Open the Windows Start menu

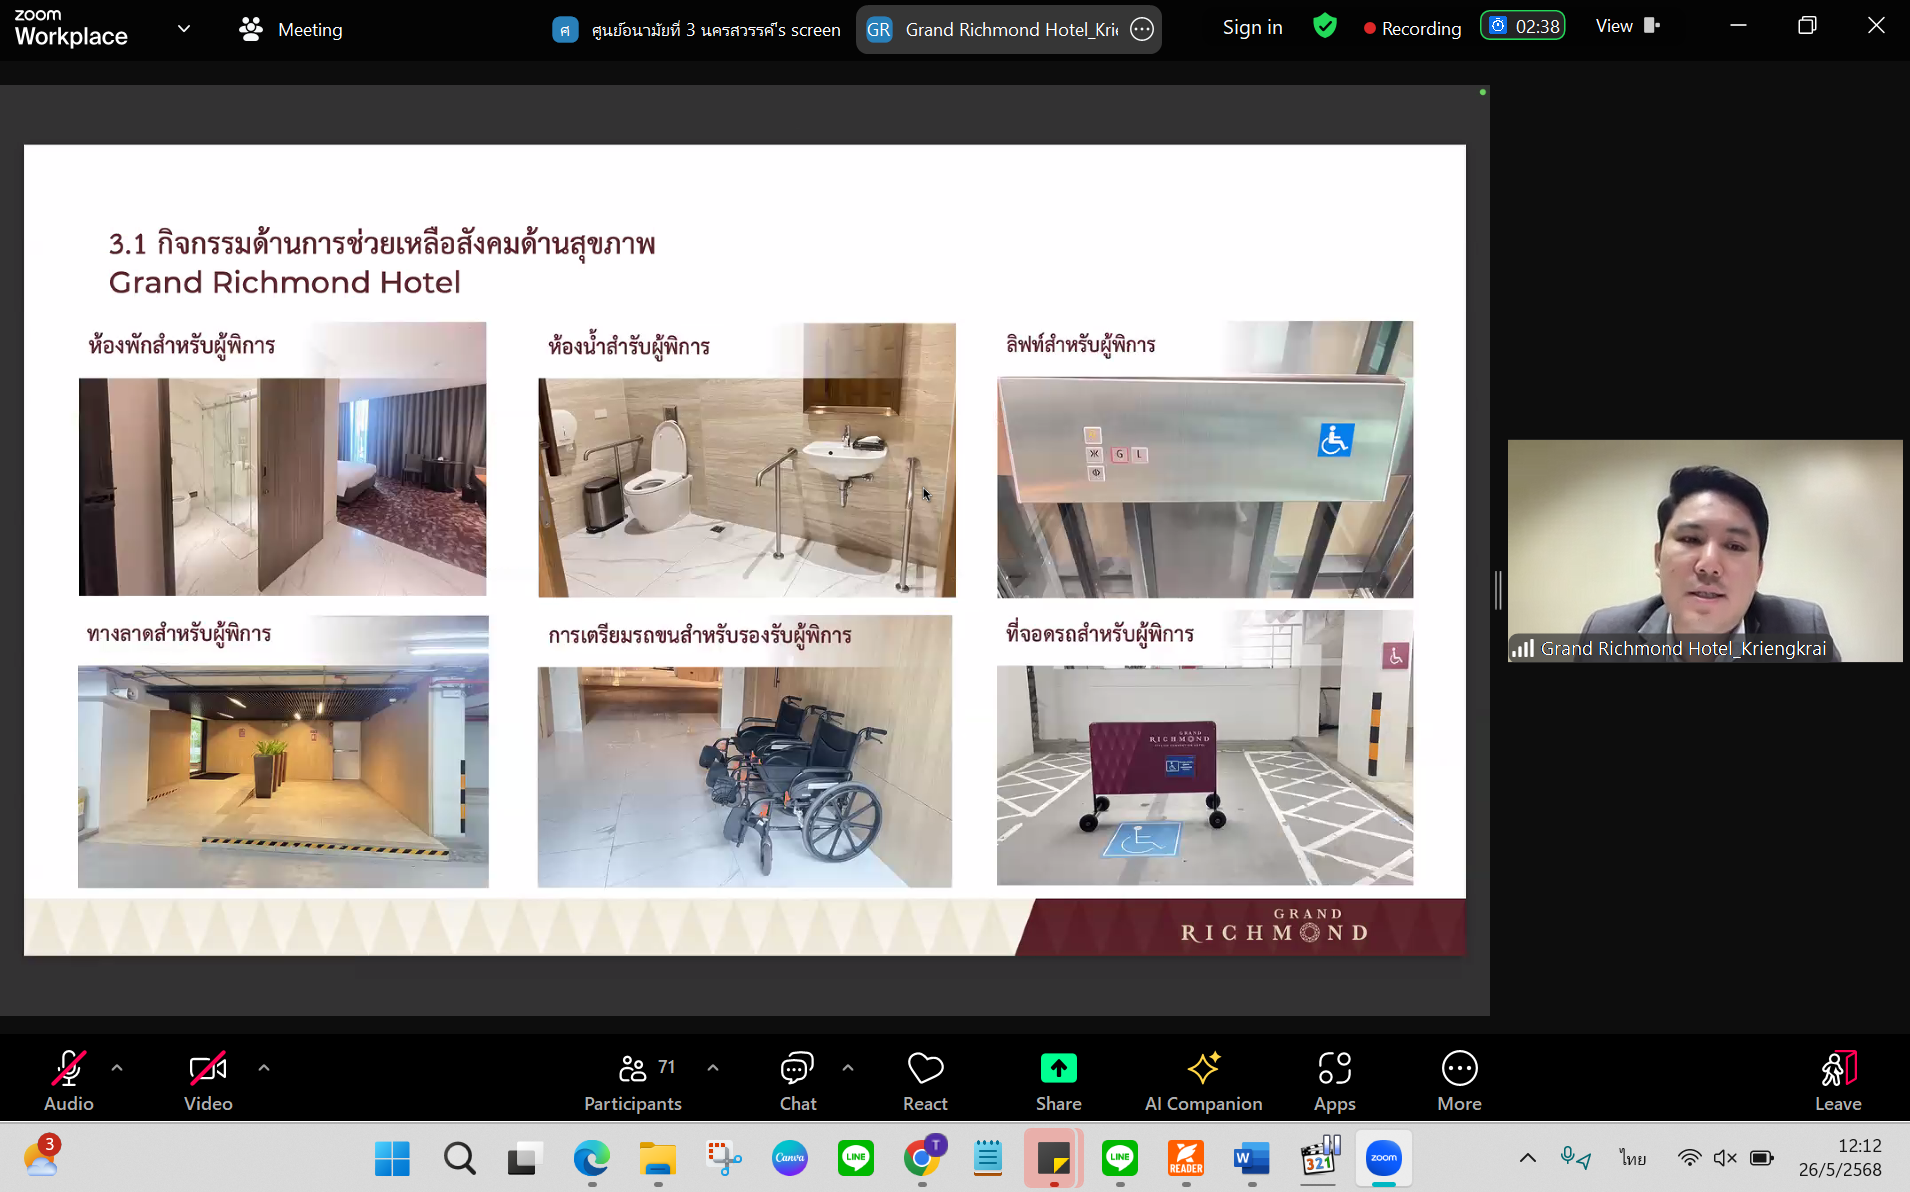[392, 1159]
